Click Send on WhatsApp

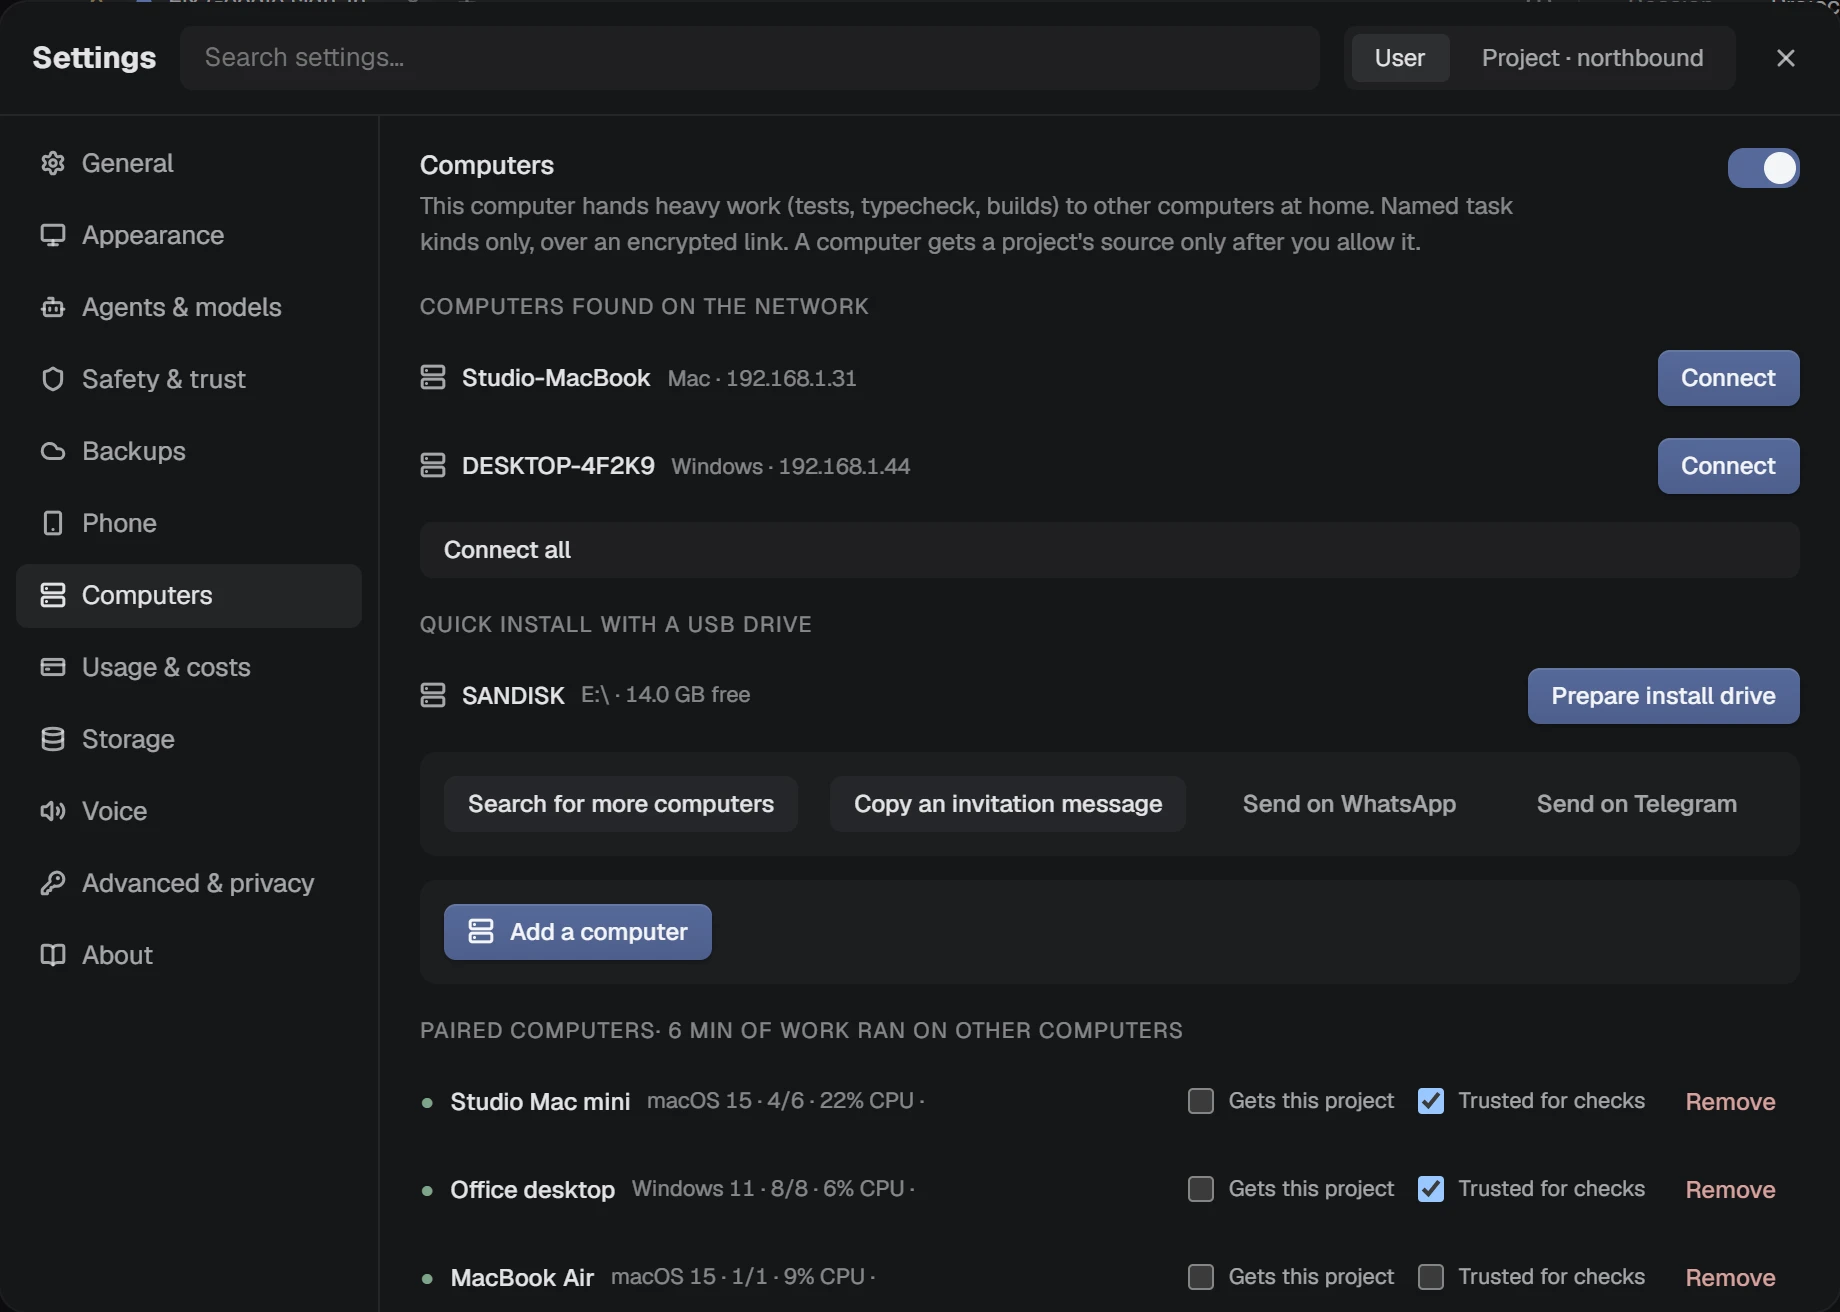[1349, 804]
